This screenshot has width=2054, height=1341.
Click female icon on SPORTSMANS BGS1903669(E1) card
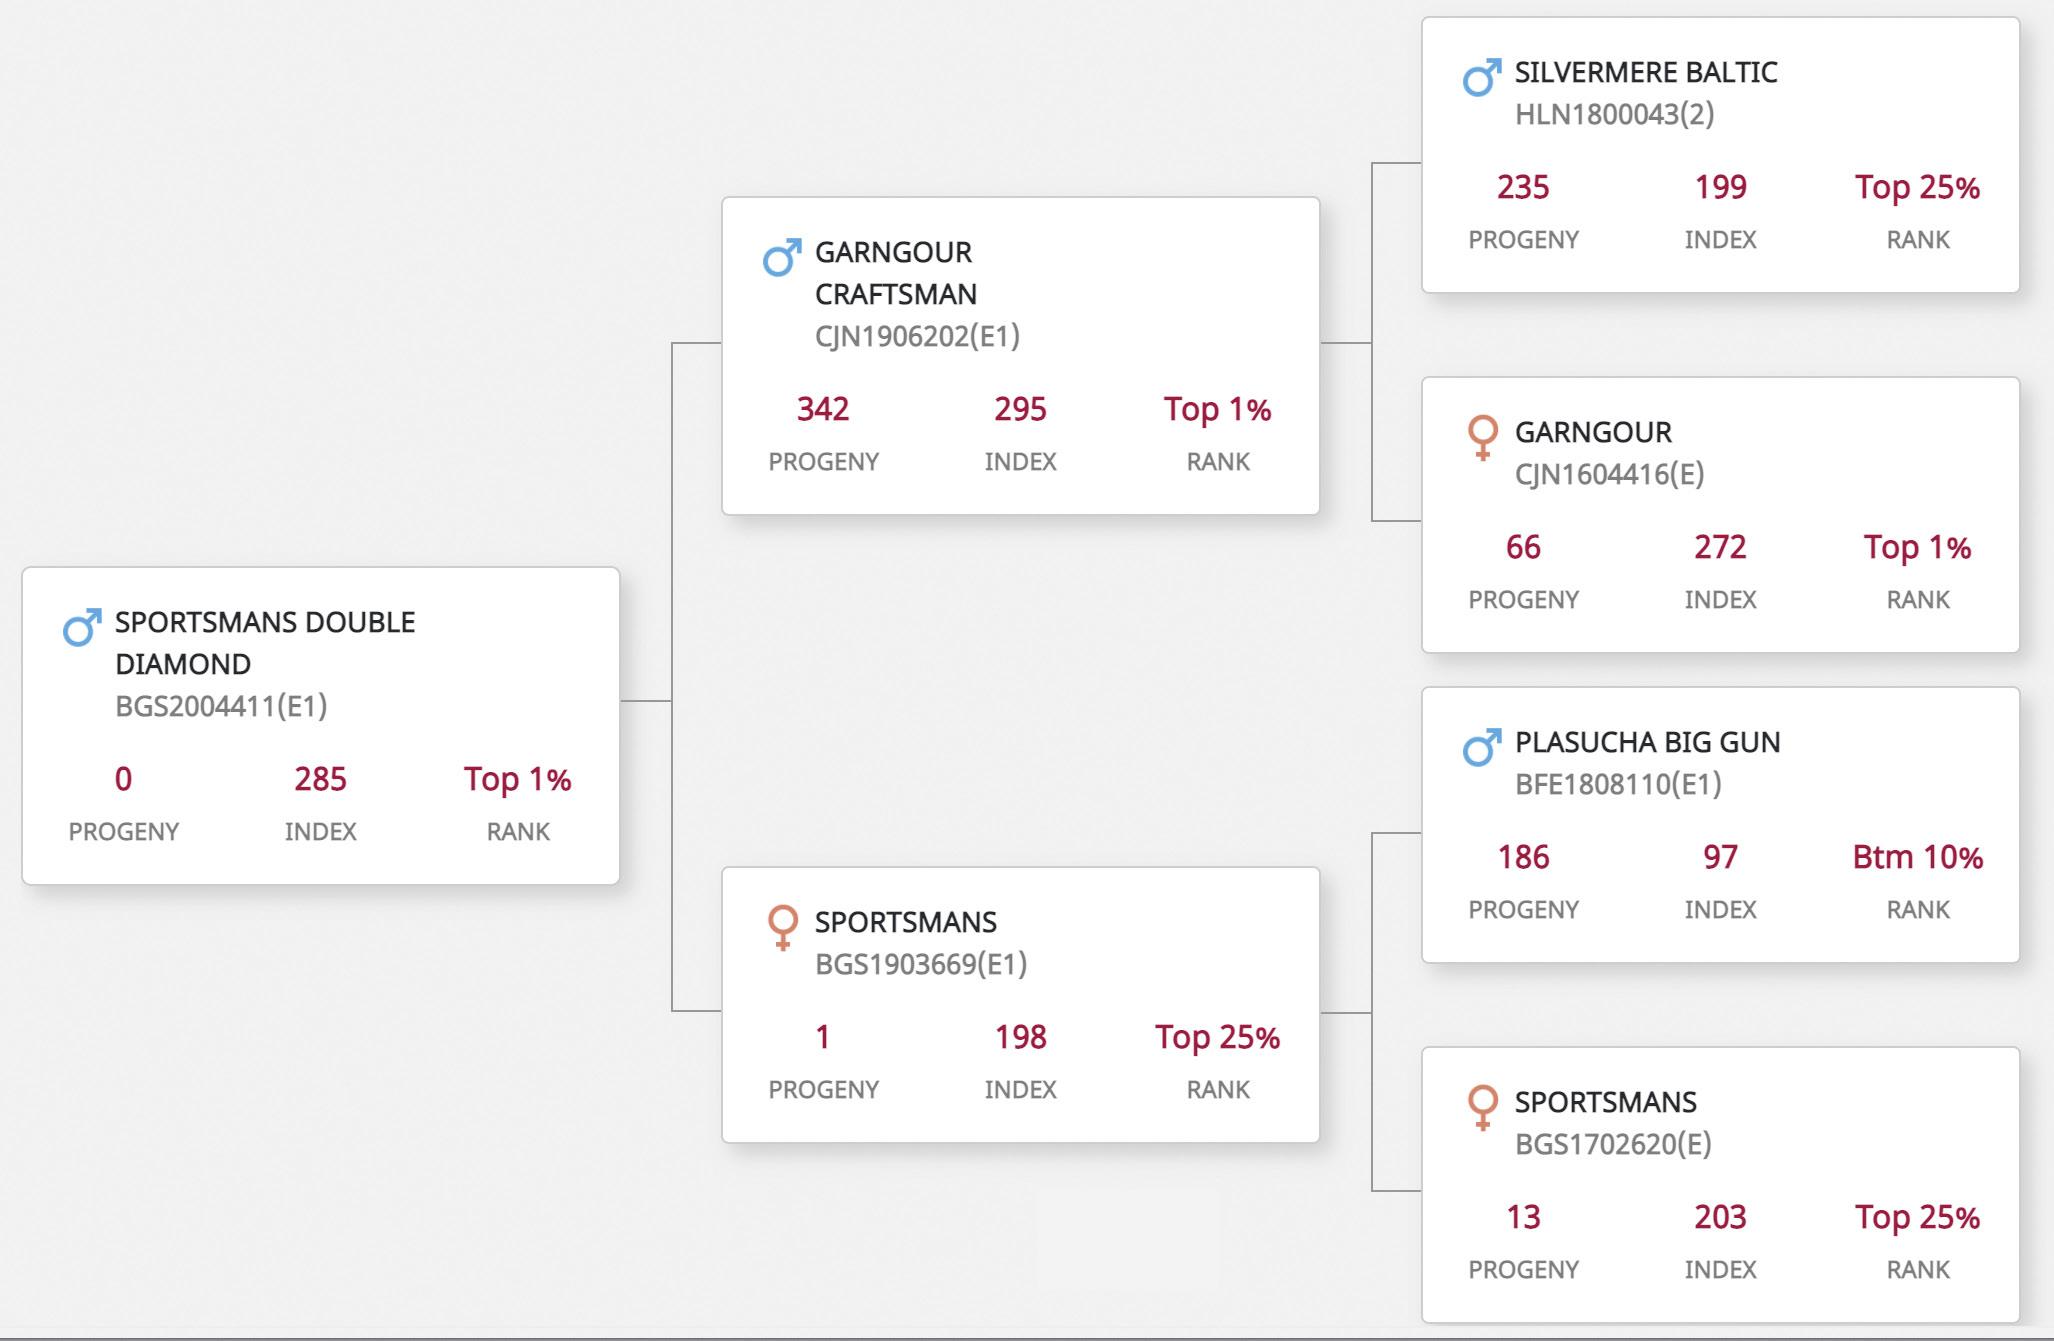[782, 927]
